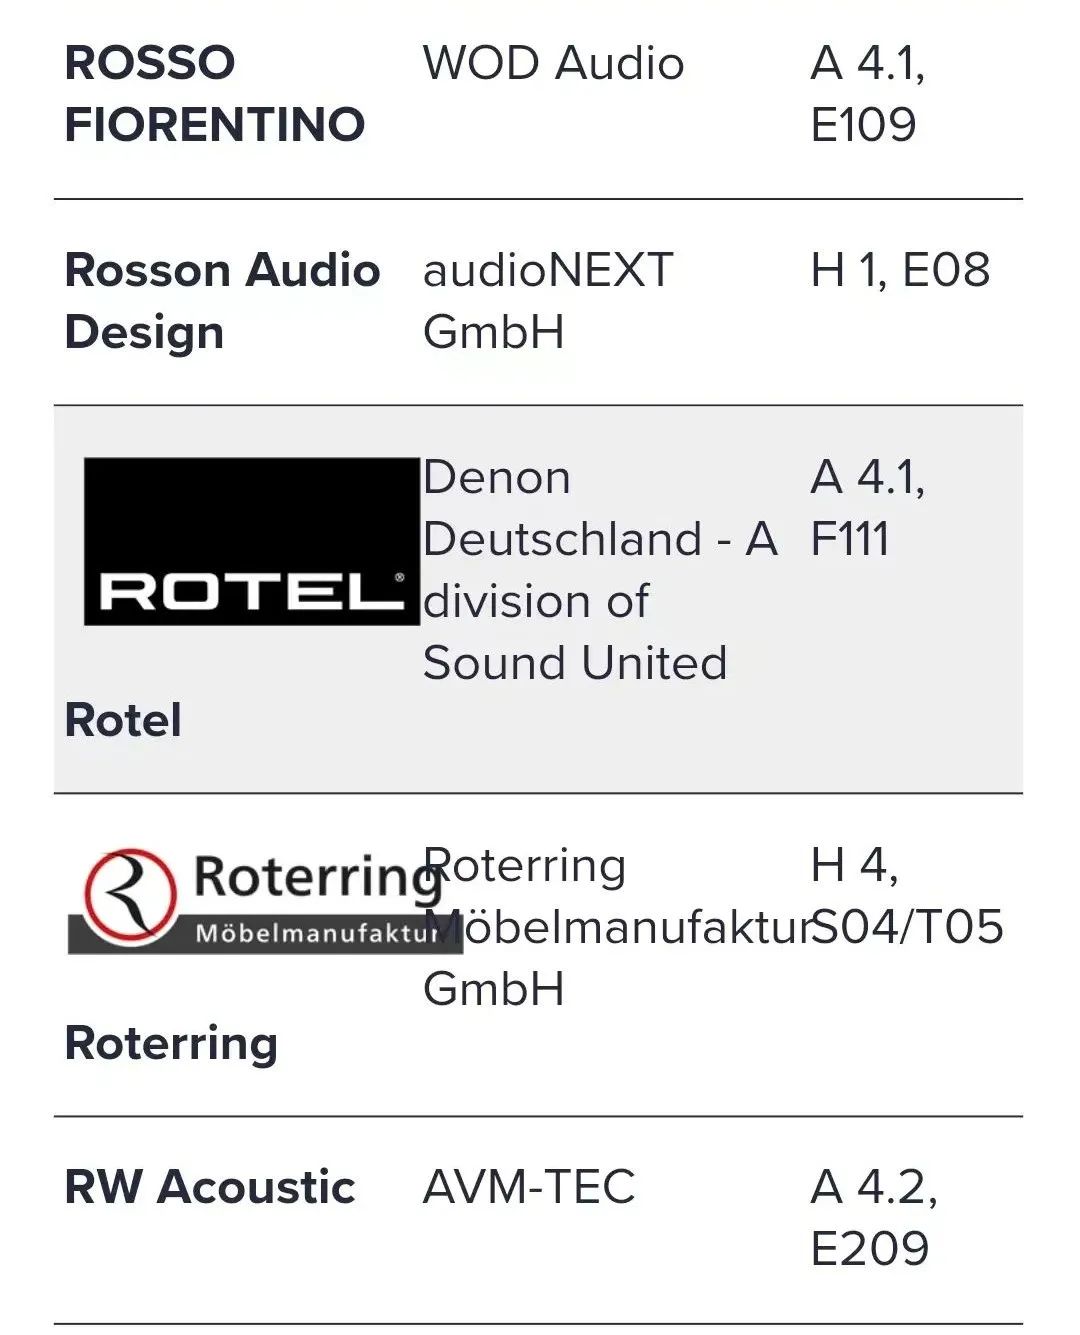Image resolution: width=1080 pixels, height=1335 pixels.
Task: Select the AVM-TEC exhibitor name
Action: point(529,1187)
